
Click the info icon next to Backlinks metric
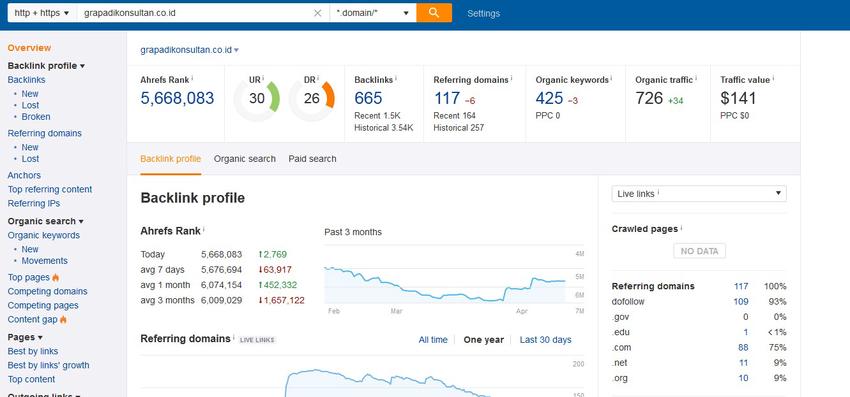click(396, 79)
